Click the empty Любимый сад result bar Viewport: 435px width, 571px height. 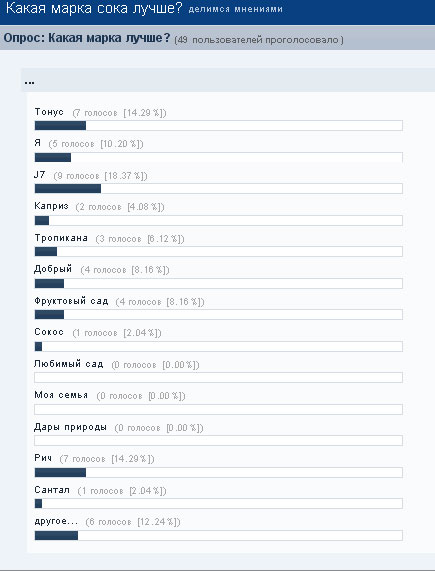(218, 378)
